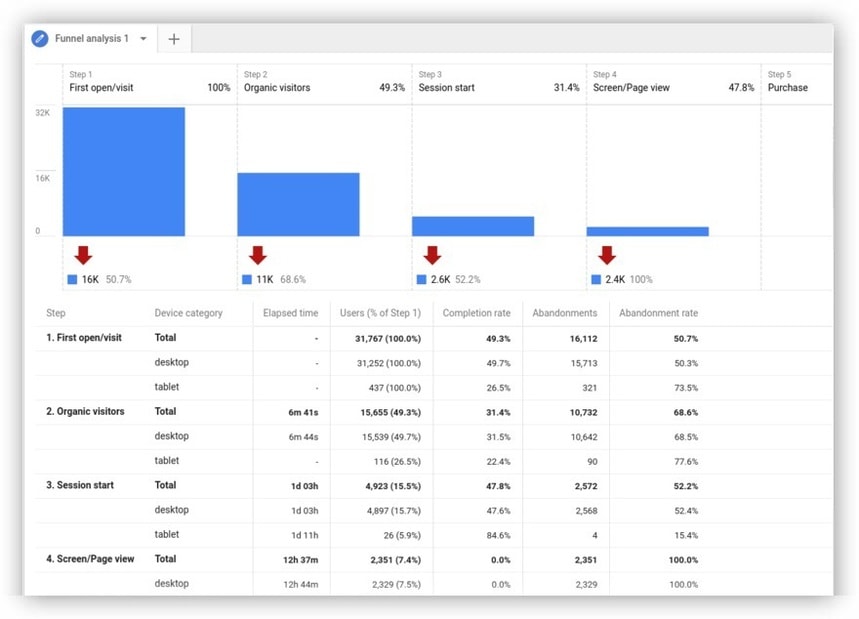Image resolution: width=859 pixels, height=619 pixels.
Task: Click the Elapsed time column header
Action: point(290,312)
